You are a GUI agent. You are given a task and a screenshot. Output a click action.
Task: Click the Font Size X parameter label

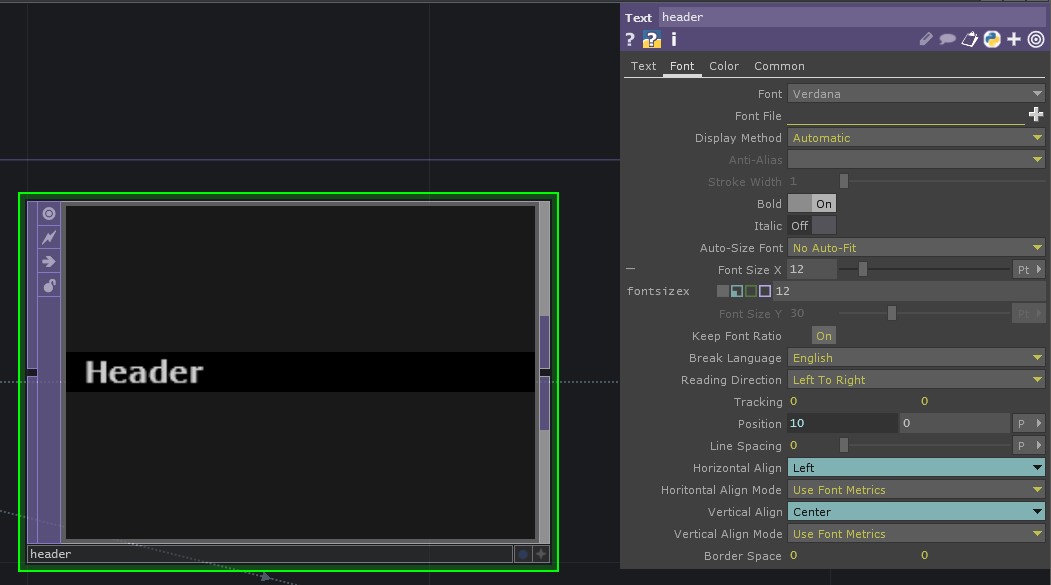click(749, 270)
